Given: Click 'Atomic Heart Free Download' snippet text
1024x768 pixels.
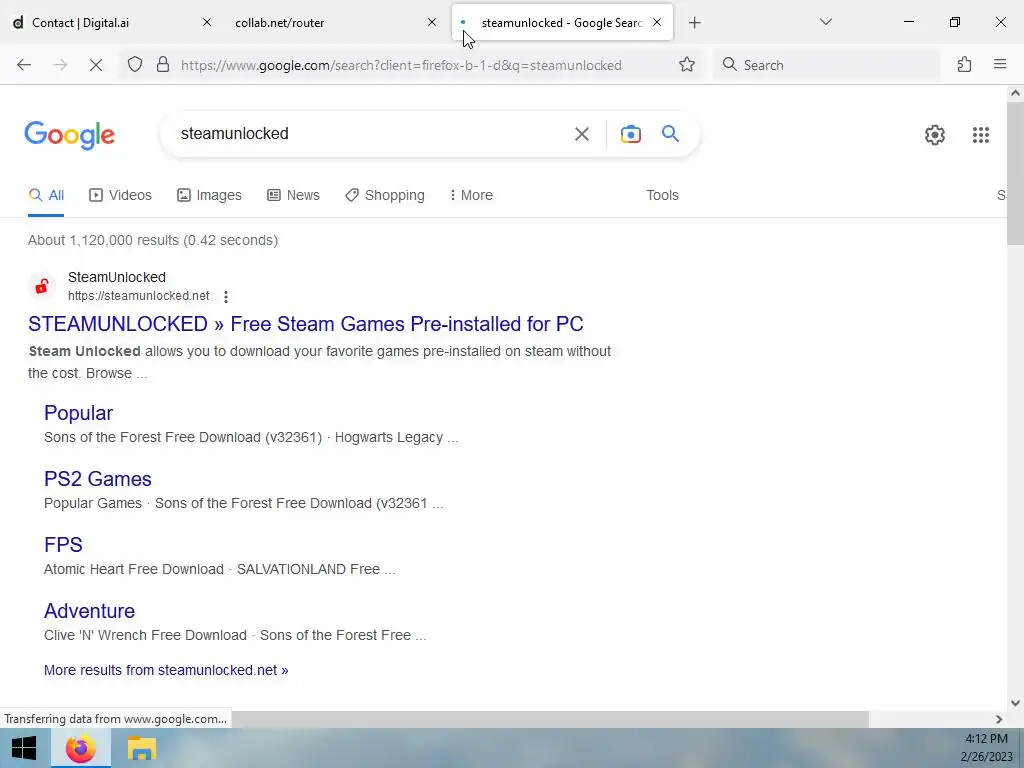Looking at the screenshot, I should click(x=134, y=569).
